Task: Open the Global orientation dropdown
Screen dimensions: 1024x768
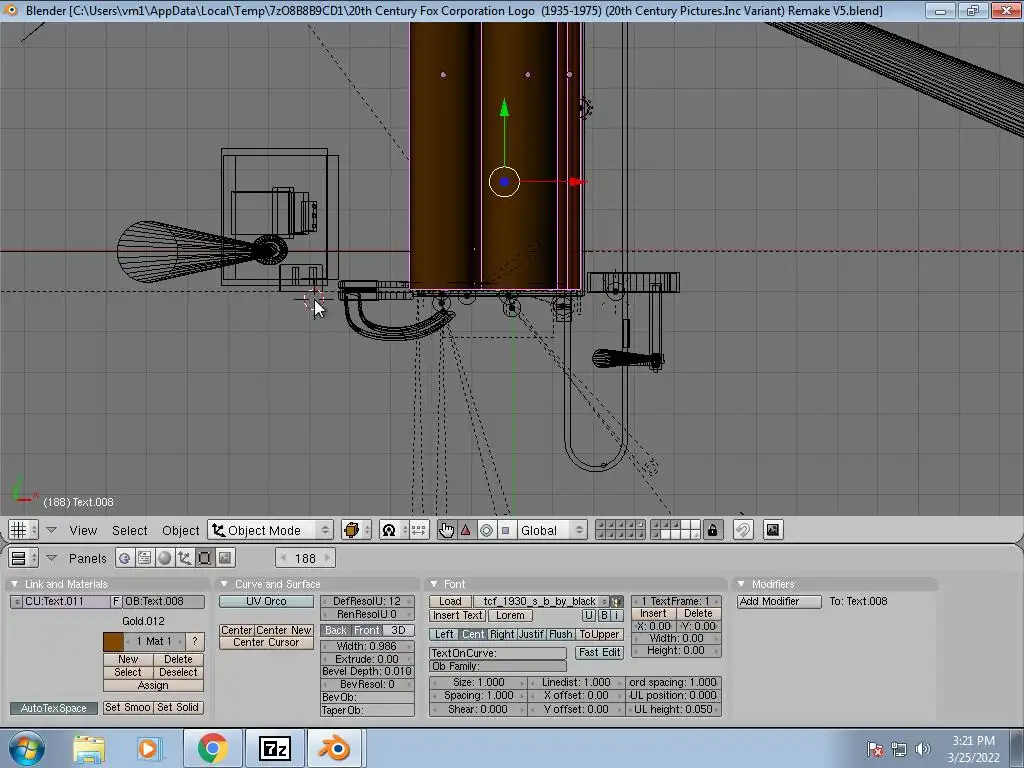Action: point(552,530)
